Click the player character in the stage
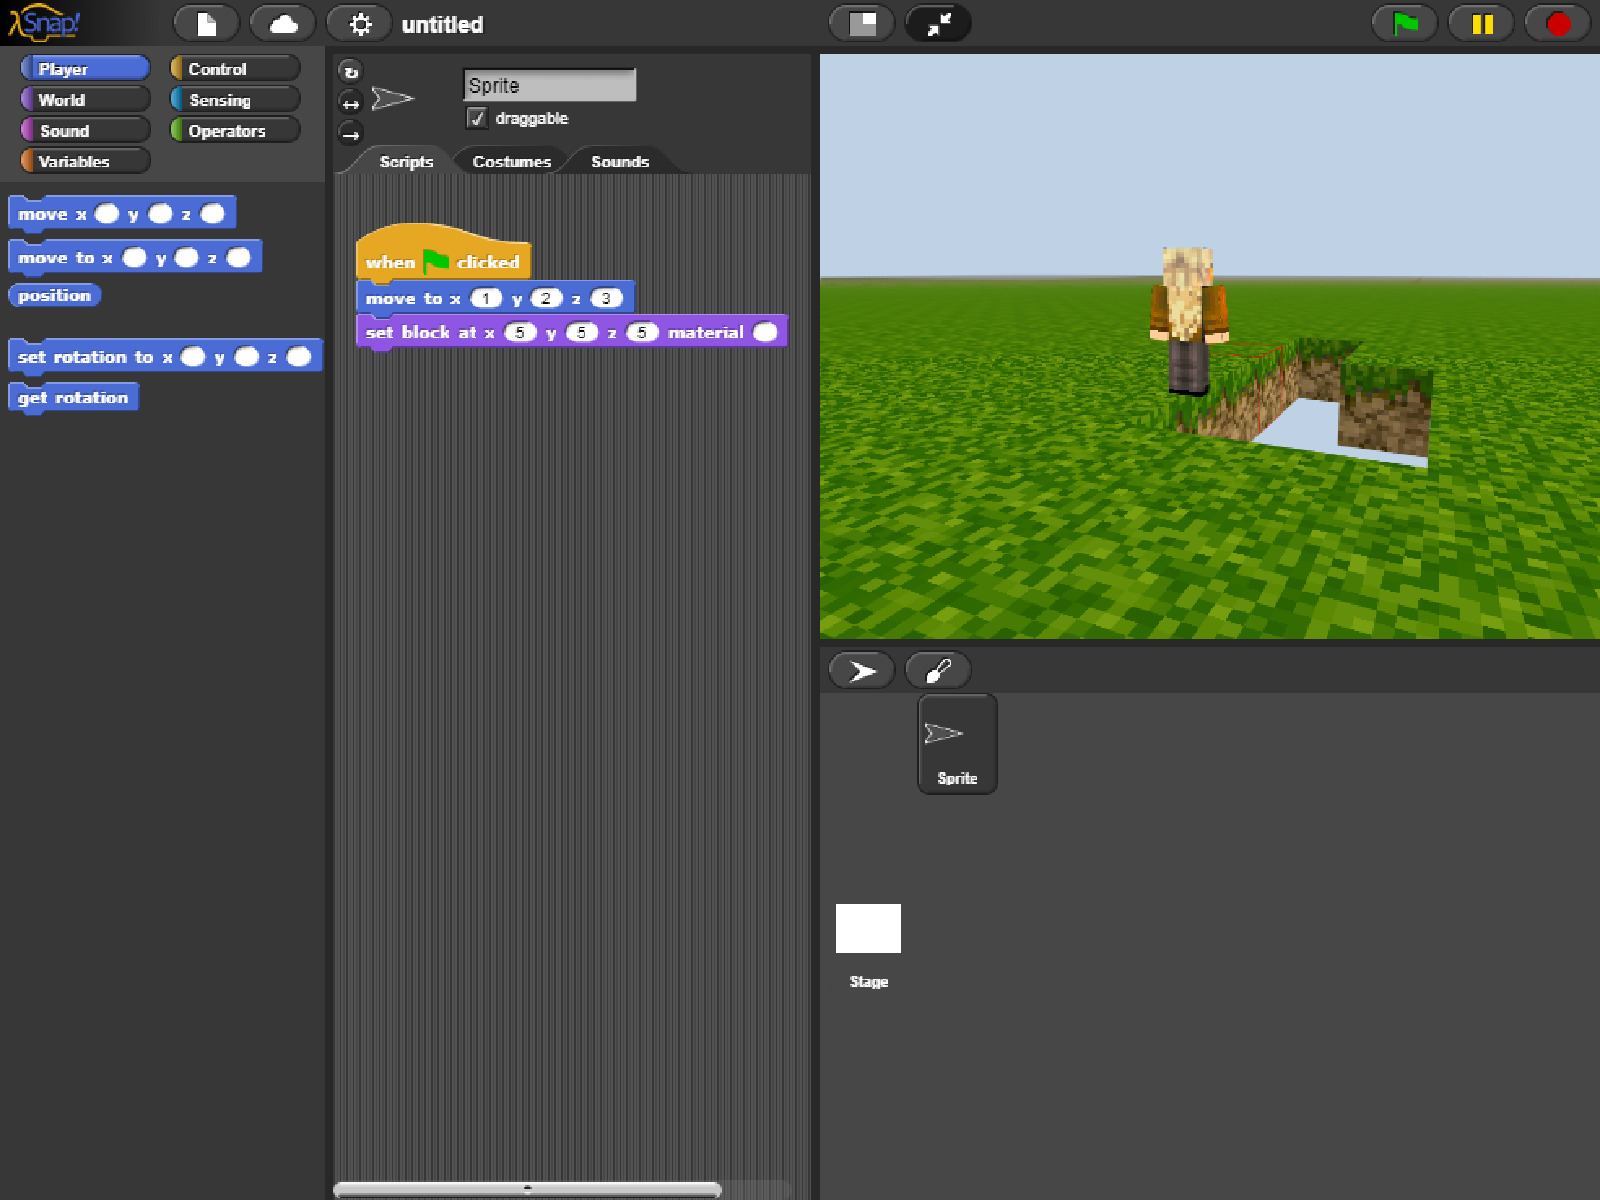This screenshot has height=1200, width=1600. point(1188,320)
